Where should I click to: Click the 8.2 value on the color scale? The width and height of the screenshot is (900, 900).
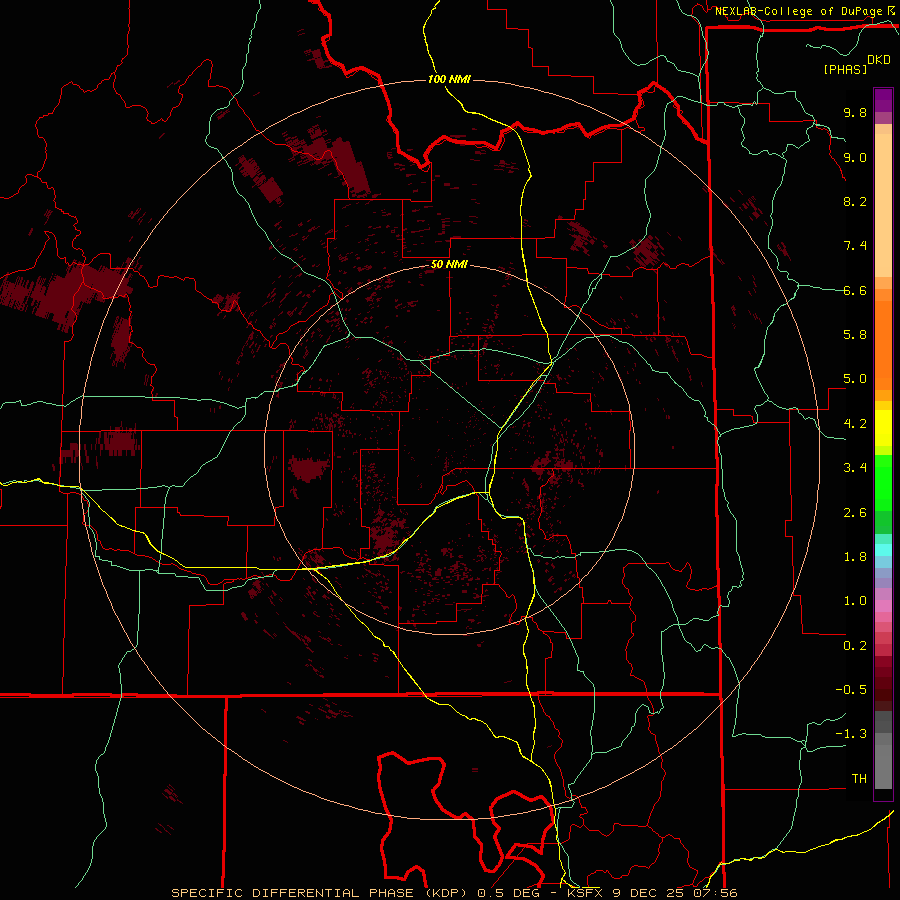coord(855,202)
